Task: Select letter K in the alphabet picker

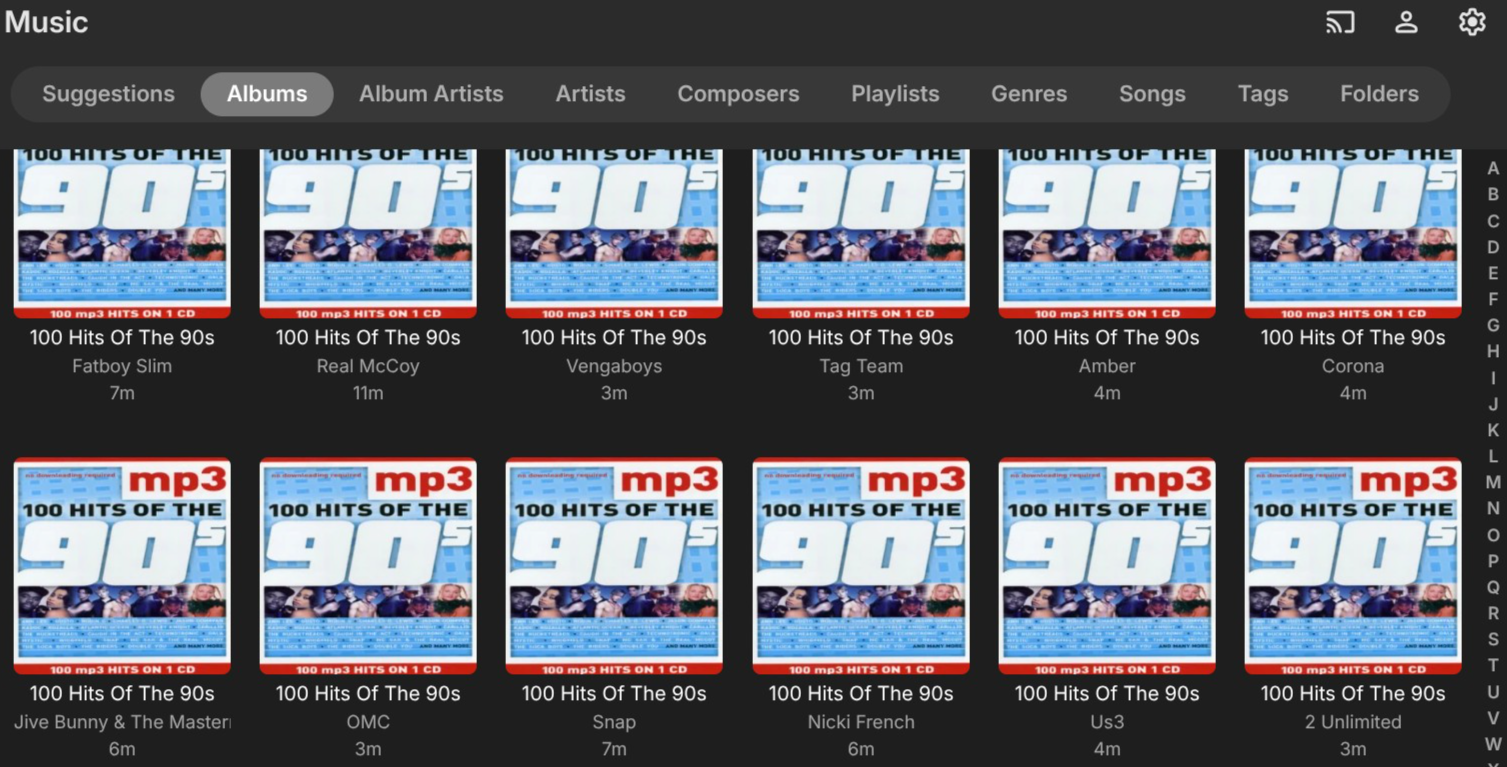Action: pyautogui.click(x=1493, y=430)
